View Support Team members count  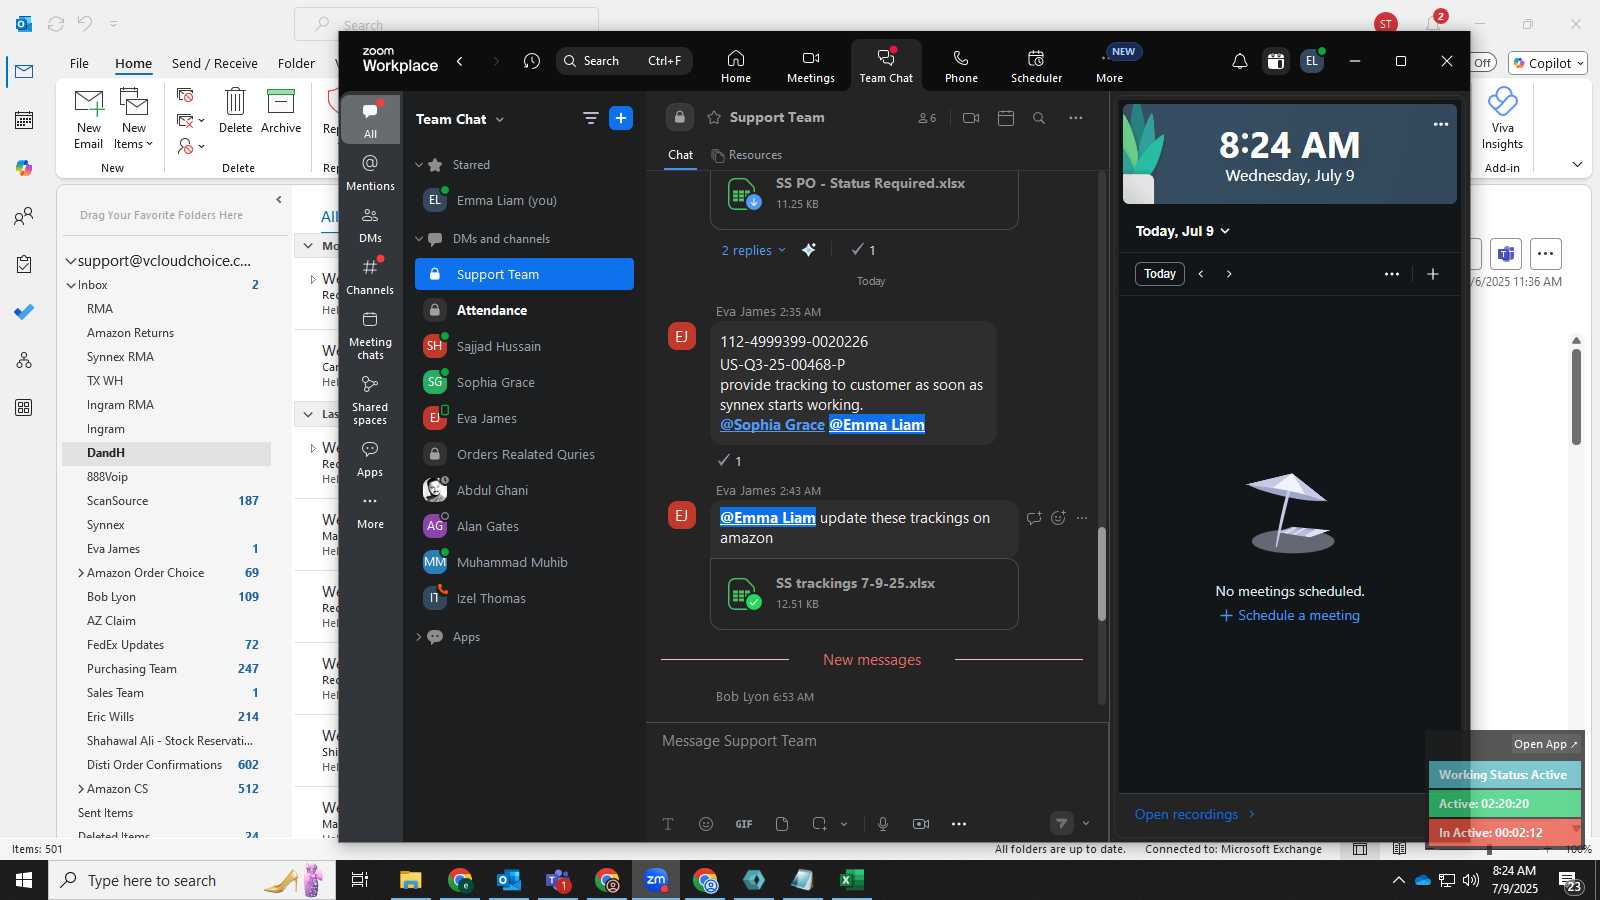tap(927, 118)
